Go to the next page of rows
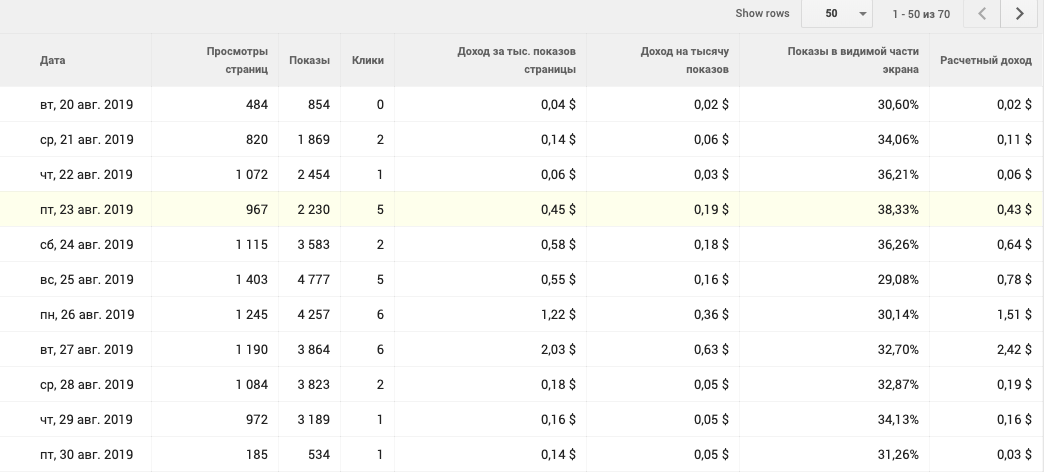This screenshot has height=472, width=1047. (x=1019, y=14)
